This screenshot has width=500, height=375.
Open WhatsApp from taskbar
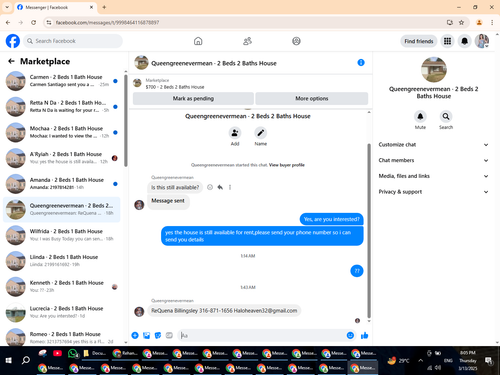tap(73, 353)
